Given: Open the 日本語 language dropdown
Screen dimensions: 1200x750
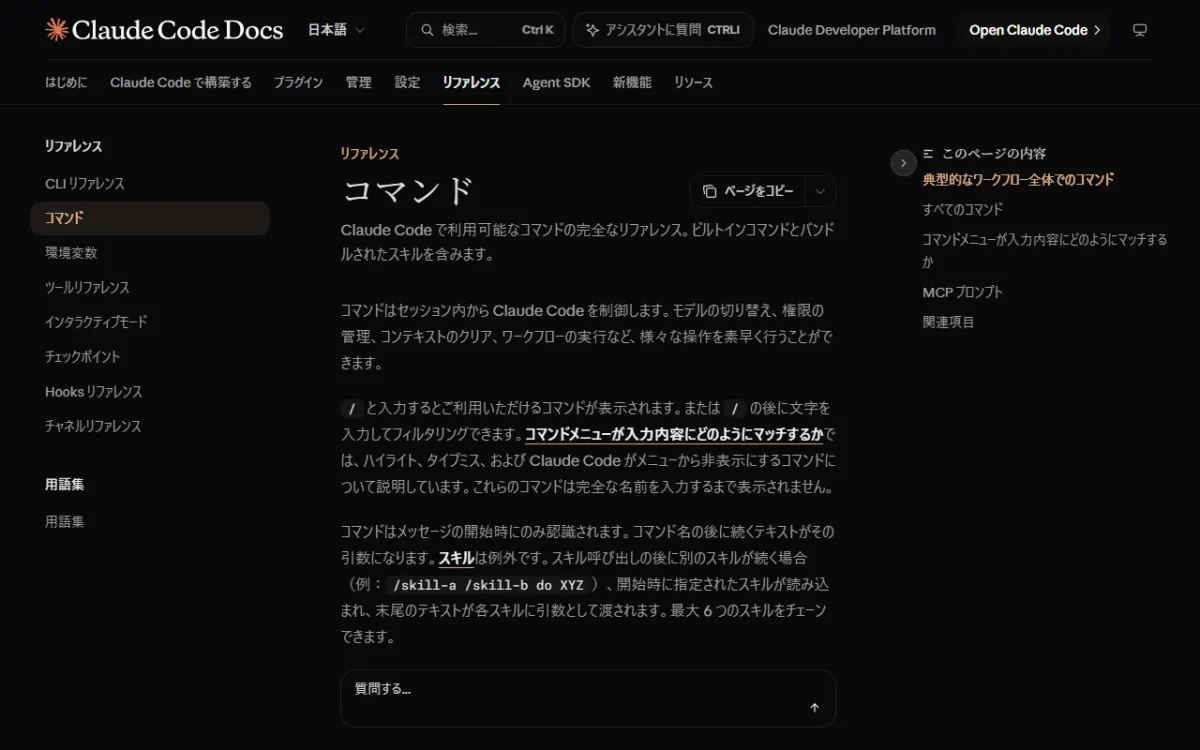Looking at the screenshot, I should (x=336, y=30).
